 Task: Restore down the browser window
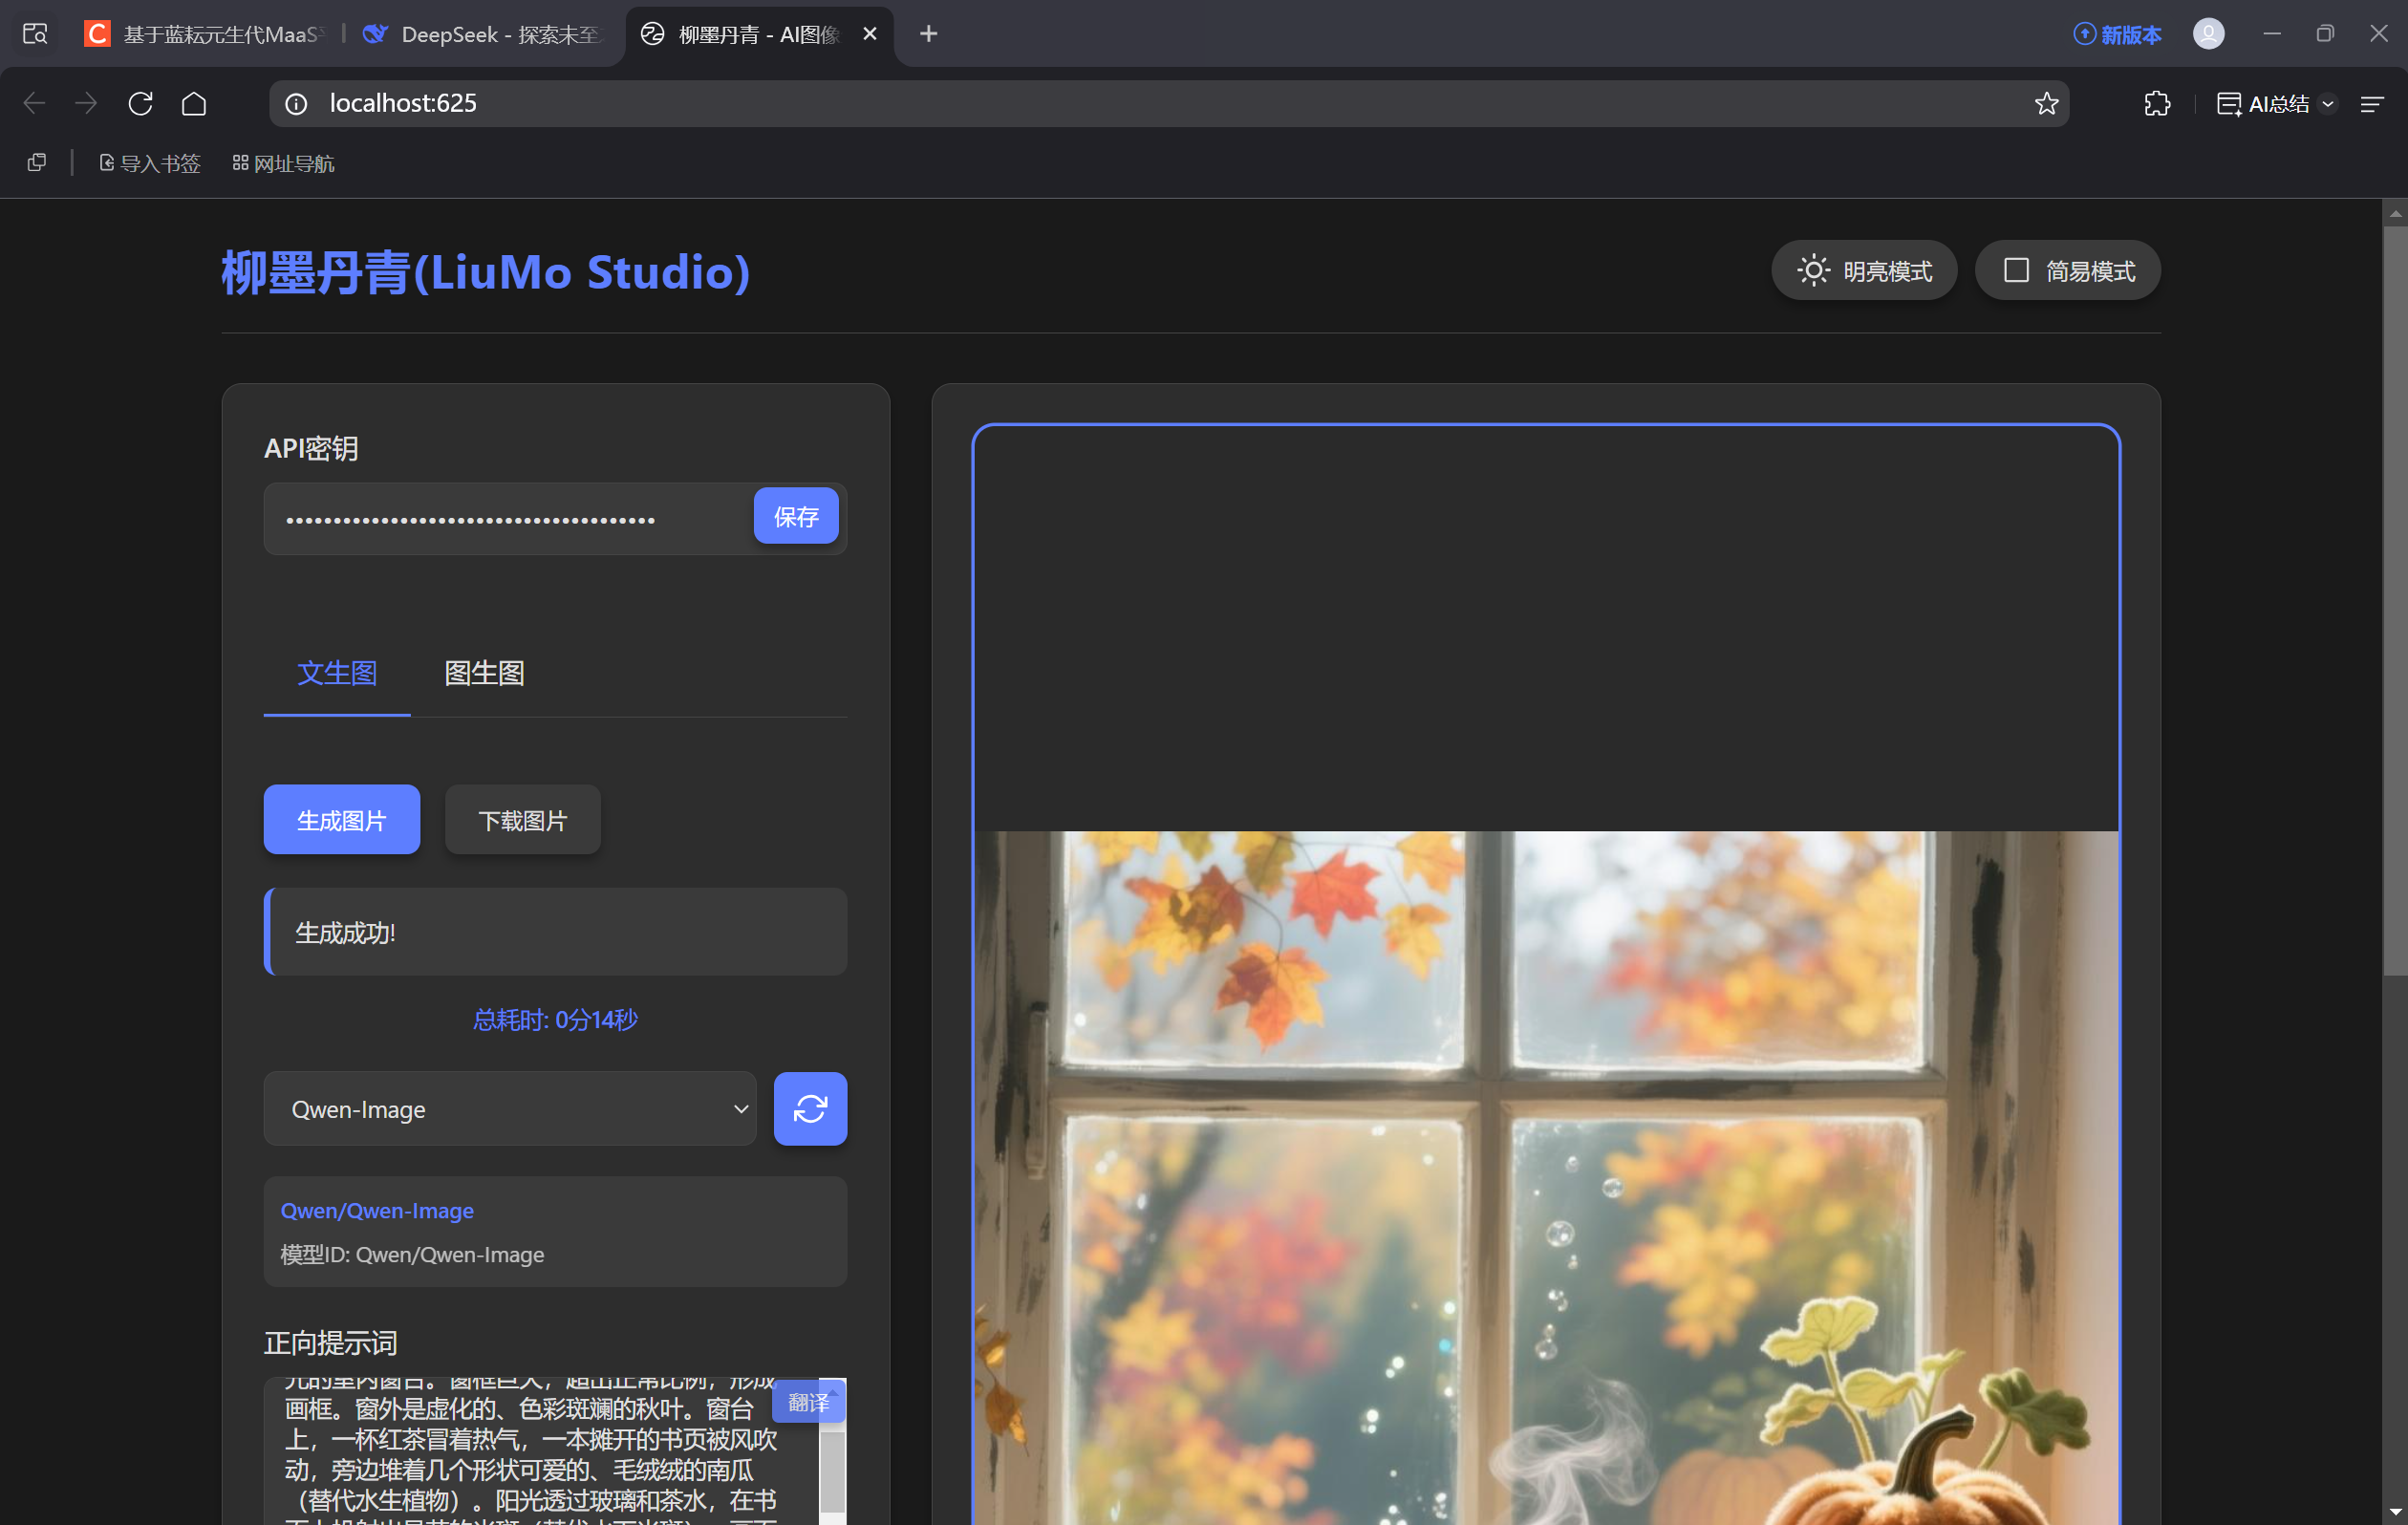pyautogui.click(x=2325, y=34)
